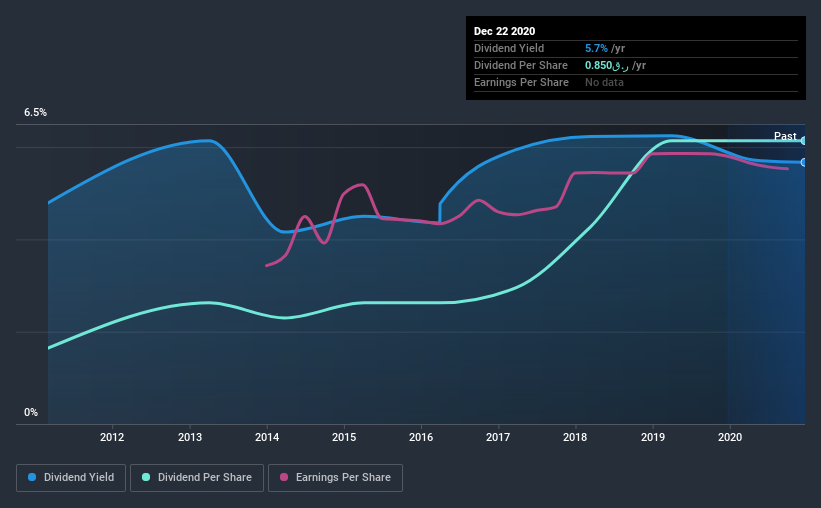Select the 2016 x-axis label
The width and height of the screenshot is (821, 508).
pos(421,437)
